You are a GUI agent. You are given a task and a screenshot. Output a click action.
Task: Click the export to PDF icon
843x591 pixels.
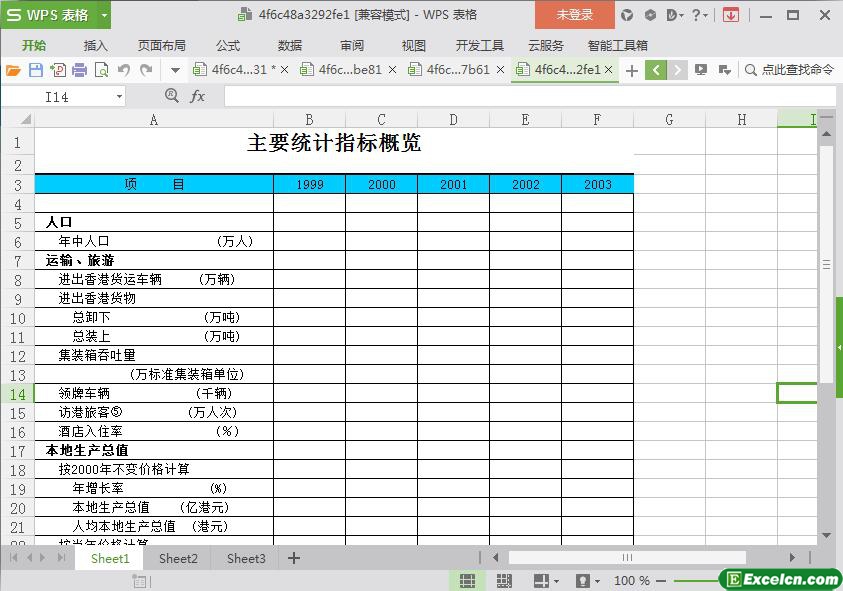click(x=58, y=70)
